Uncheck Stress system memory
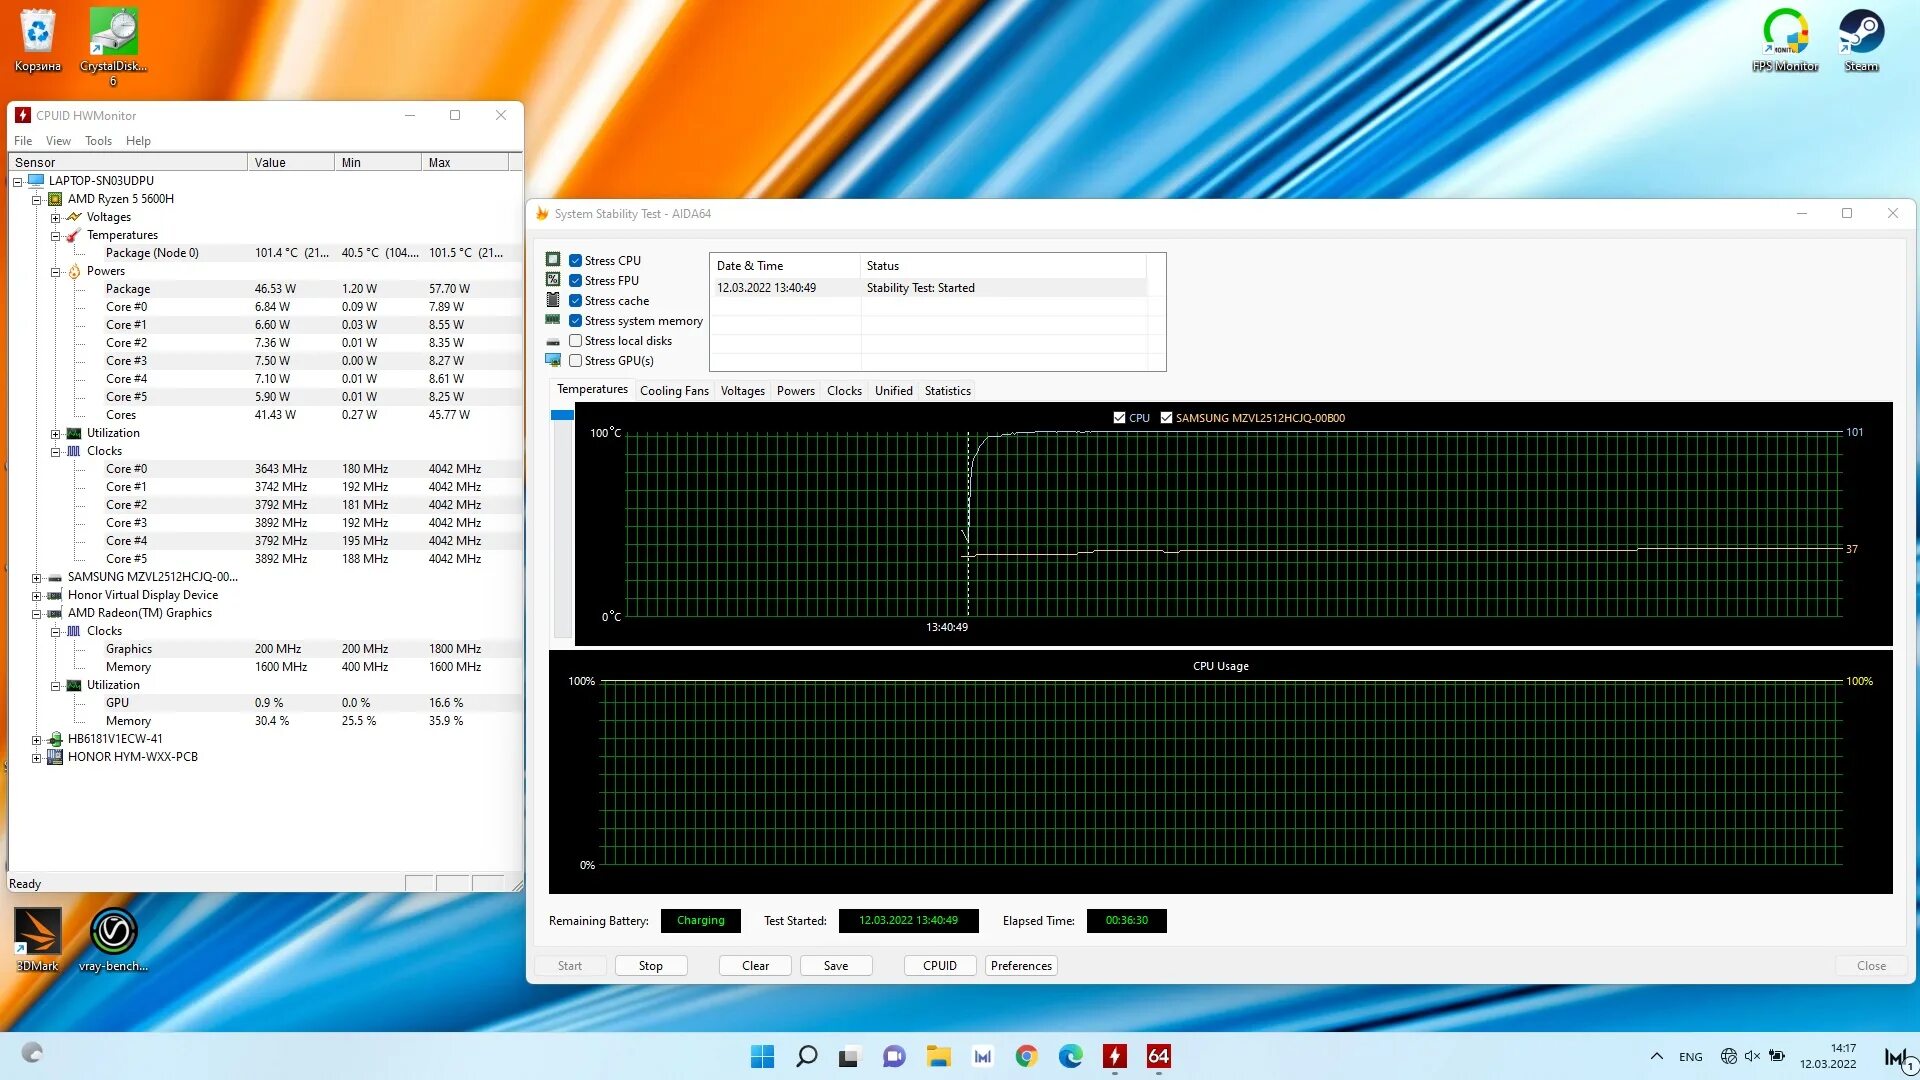 click(576, 320)
